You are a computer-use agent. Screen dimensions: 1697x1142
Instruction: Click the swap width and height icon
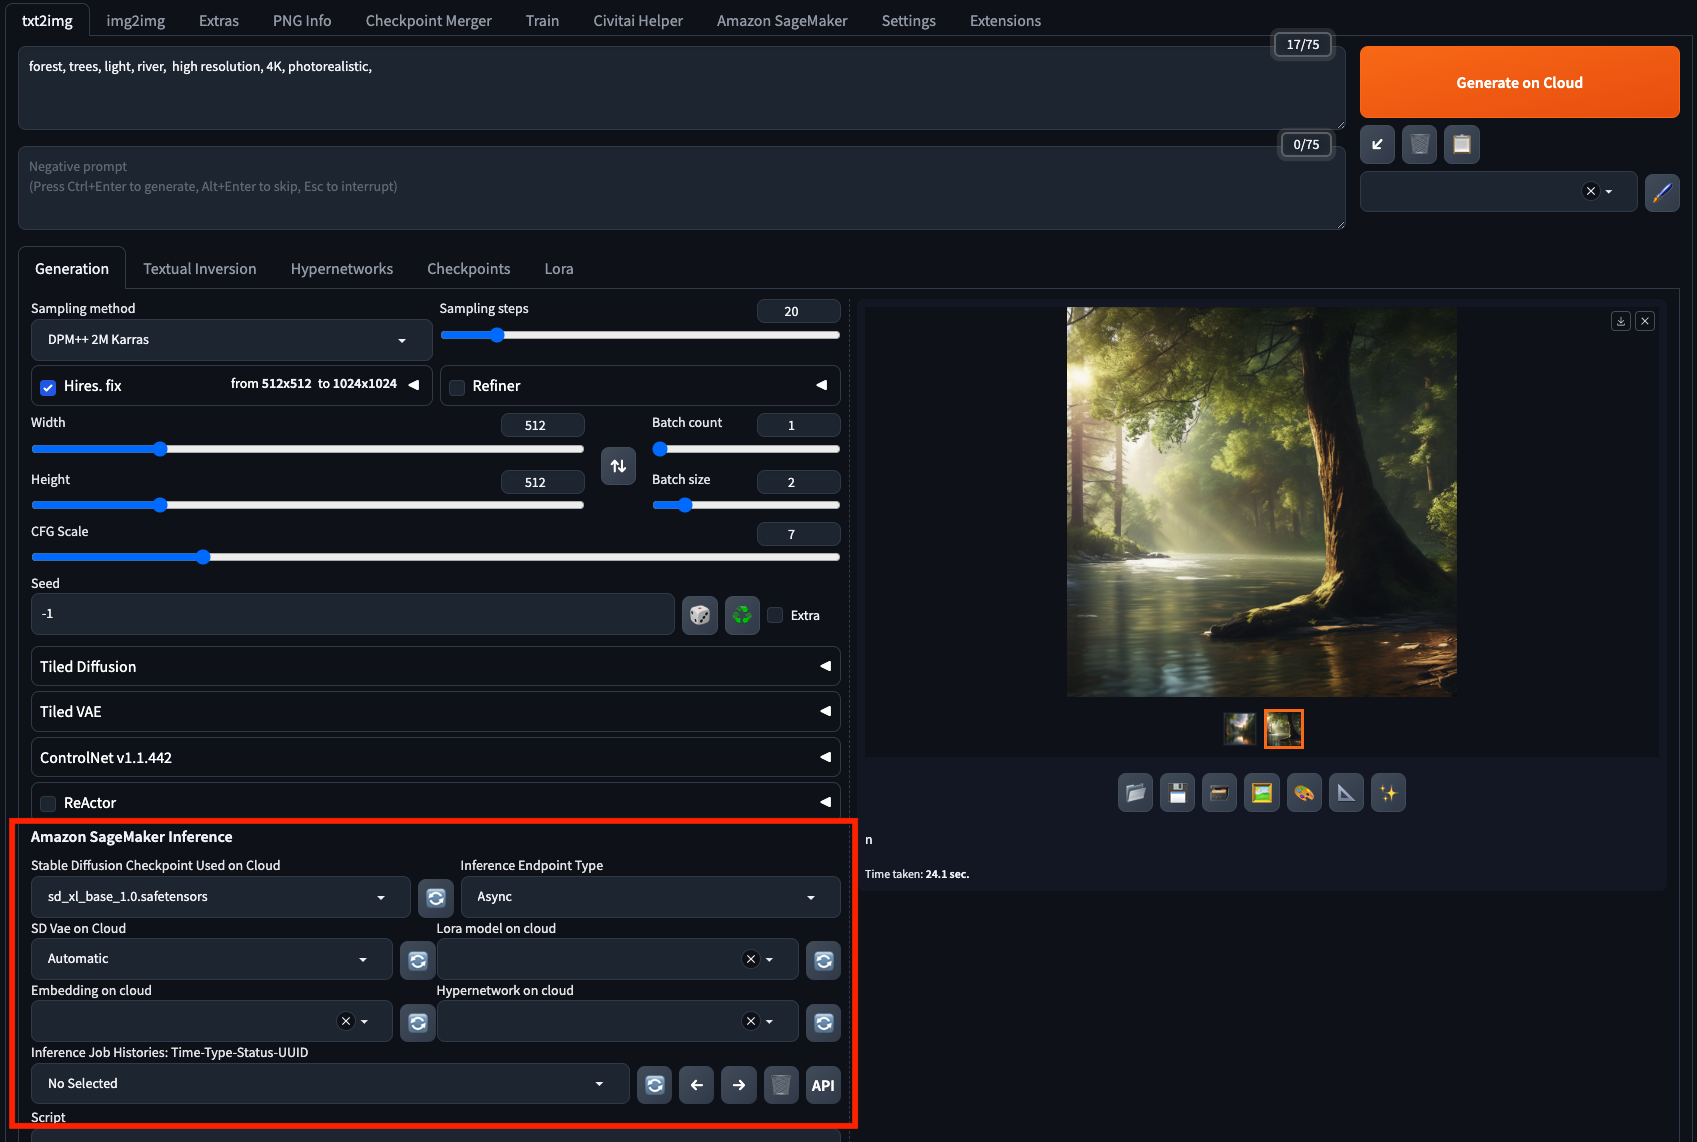coord(618,466)
